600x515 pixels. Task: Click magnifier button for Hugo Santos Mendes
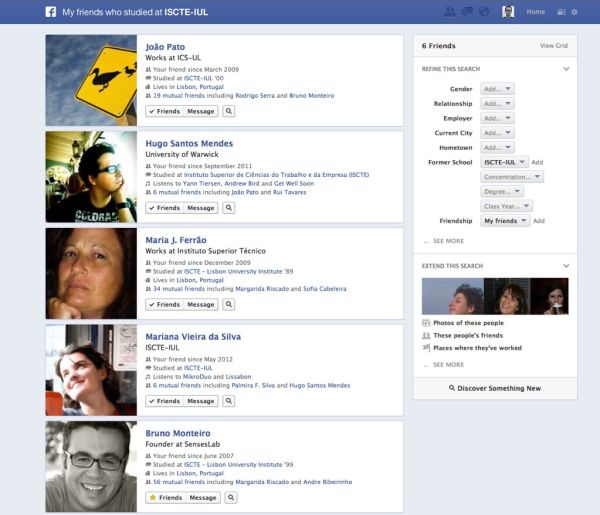click(x=229, y=208)
